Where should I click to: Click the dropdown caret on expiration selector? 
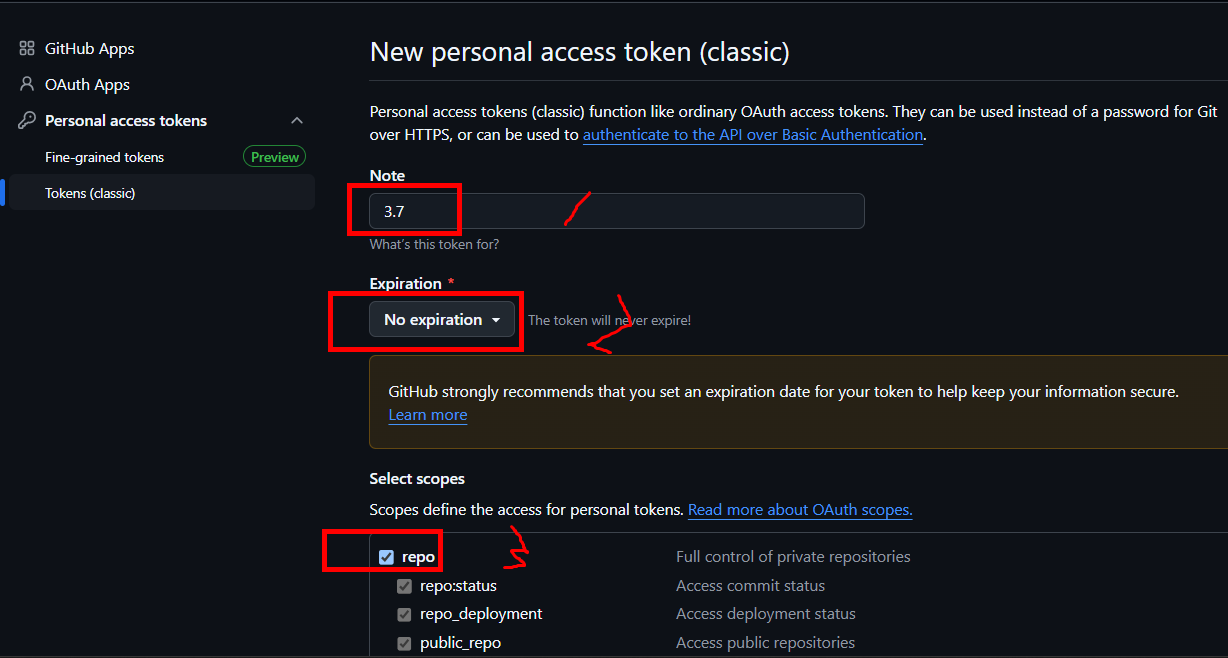[x=495, y=321]
